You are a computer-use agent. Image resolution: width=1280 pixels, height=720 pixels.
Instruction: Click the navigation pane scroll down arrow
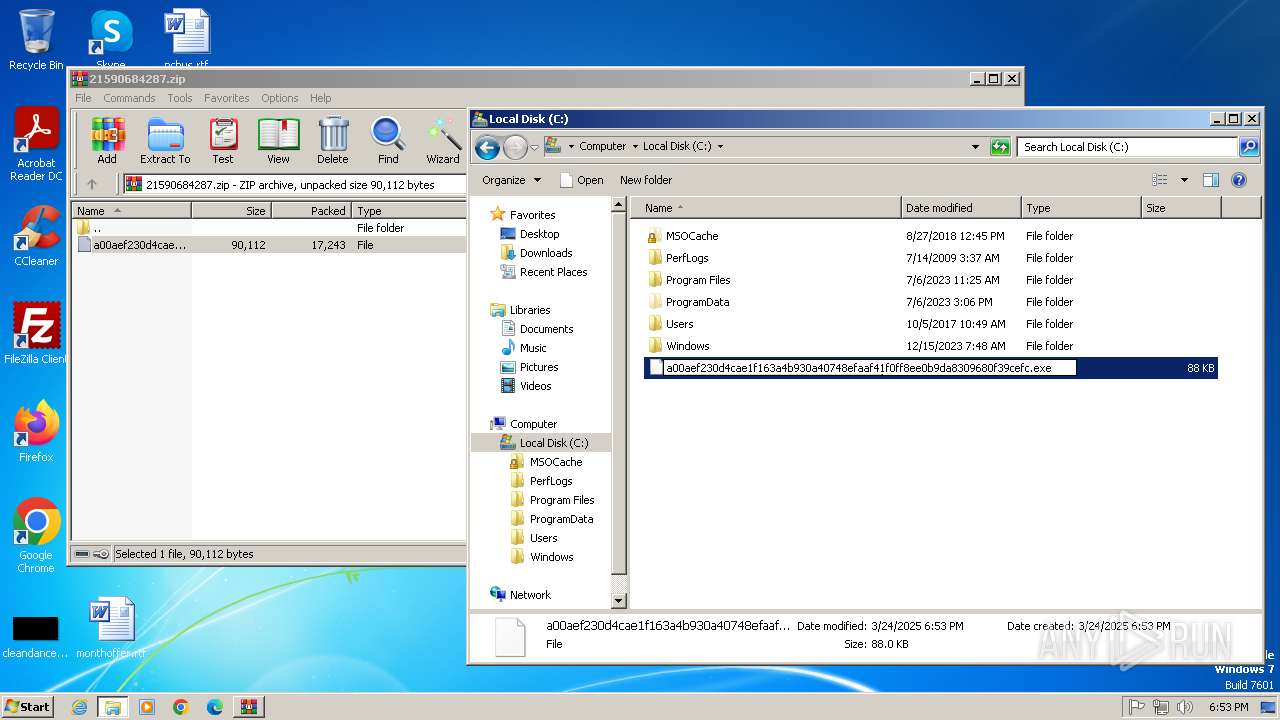click(x=619, y=600)
